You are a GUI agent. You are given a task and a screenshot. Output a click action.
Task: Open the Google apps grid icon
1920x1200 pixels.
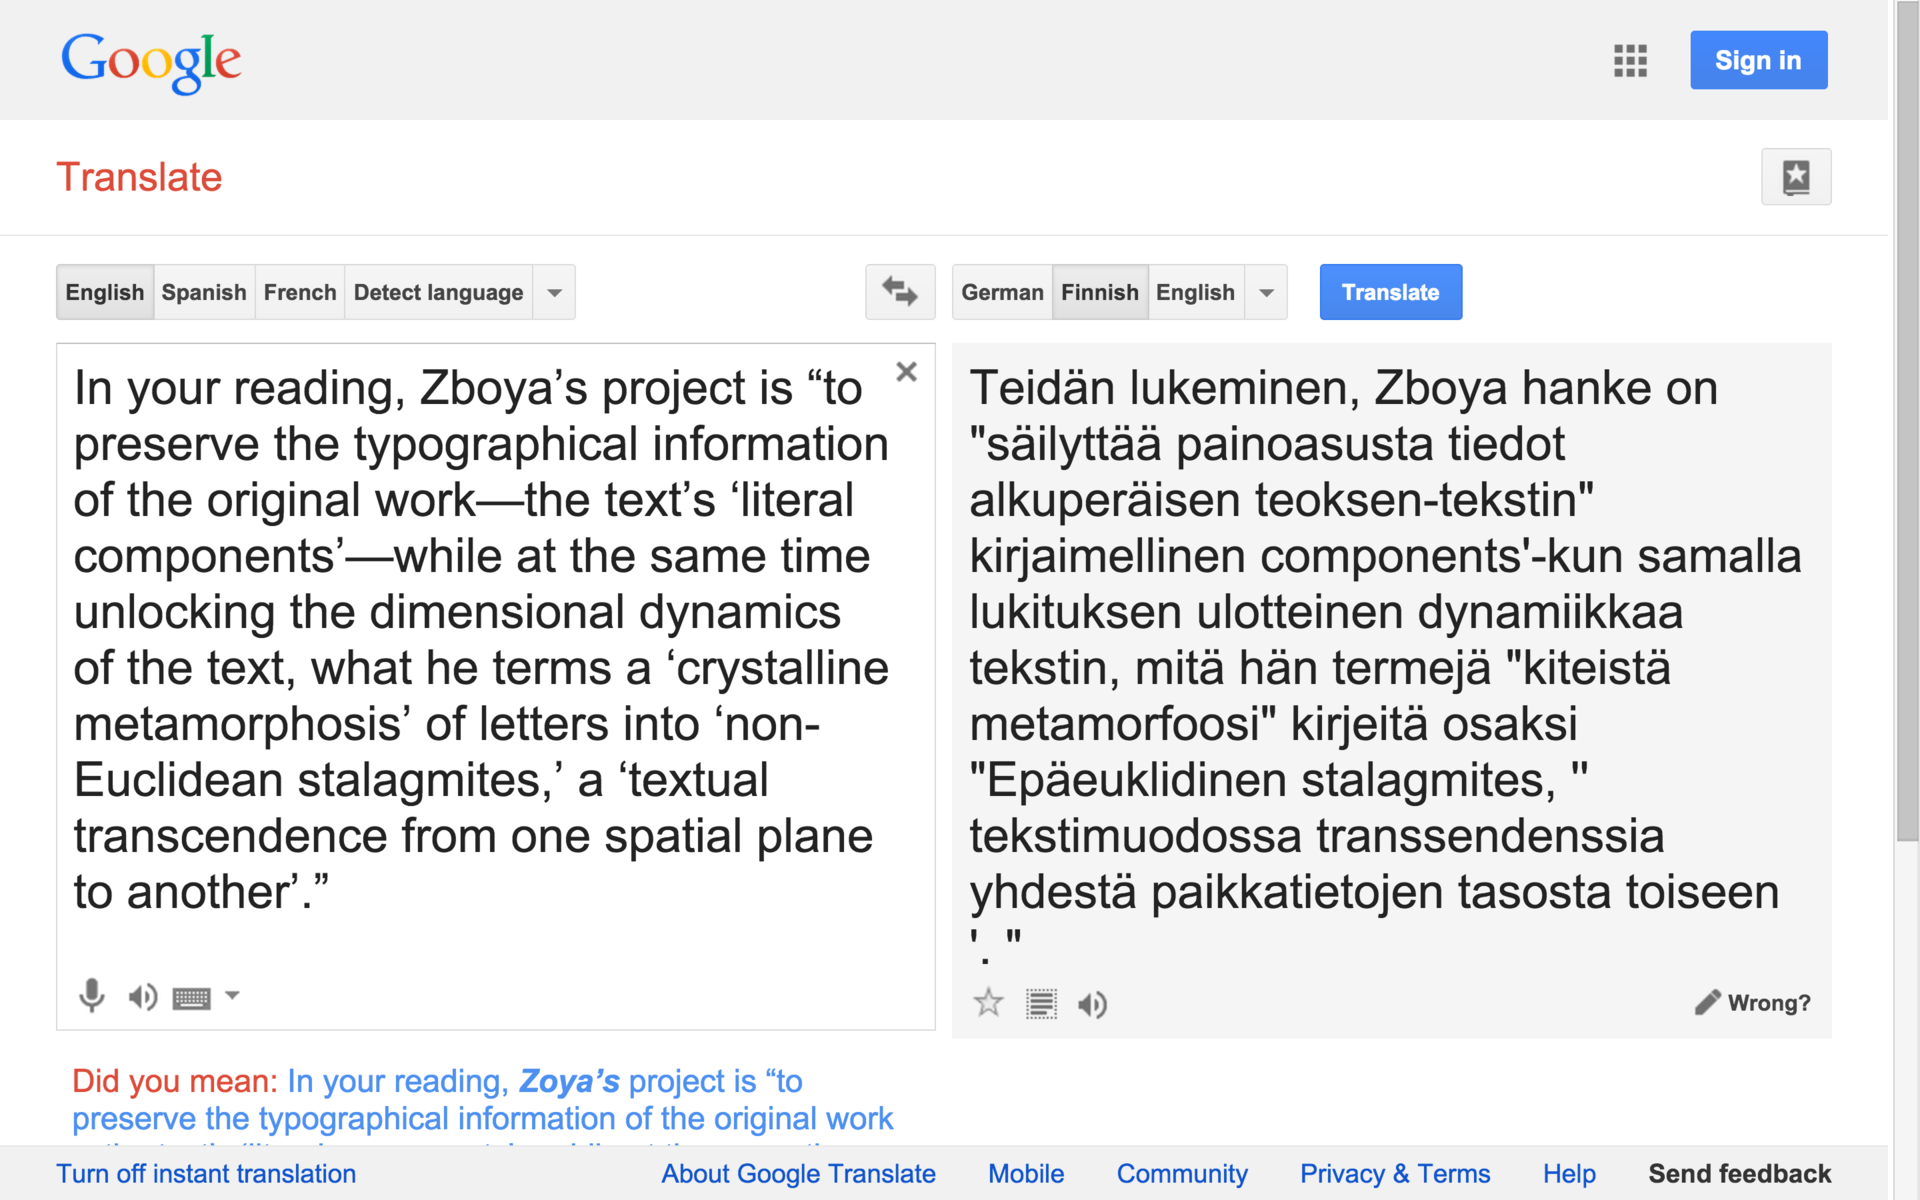[1630, 61]
